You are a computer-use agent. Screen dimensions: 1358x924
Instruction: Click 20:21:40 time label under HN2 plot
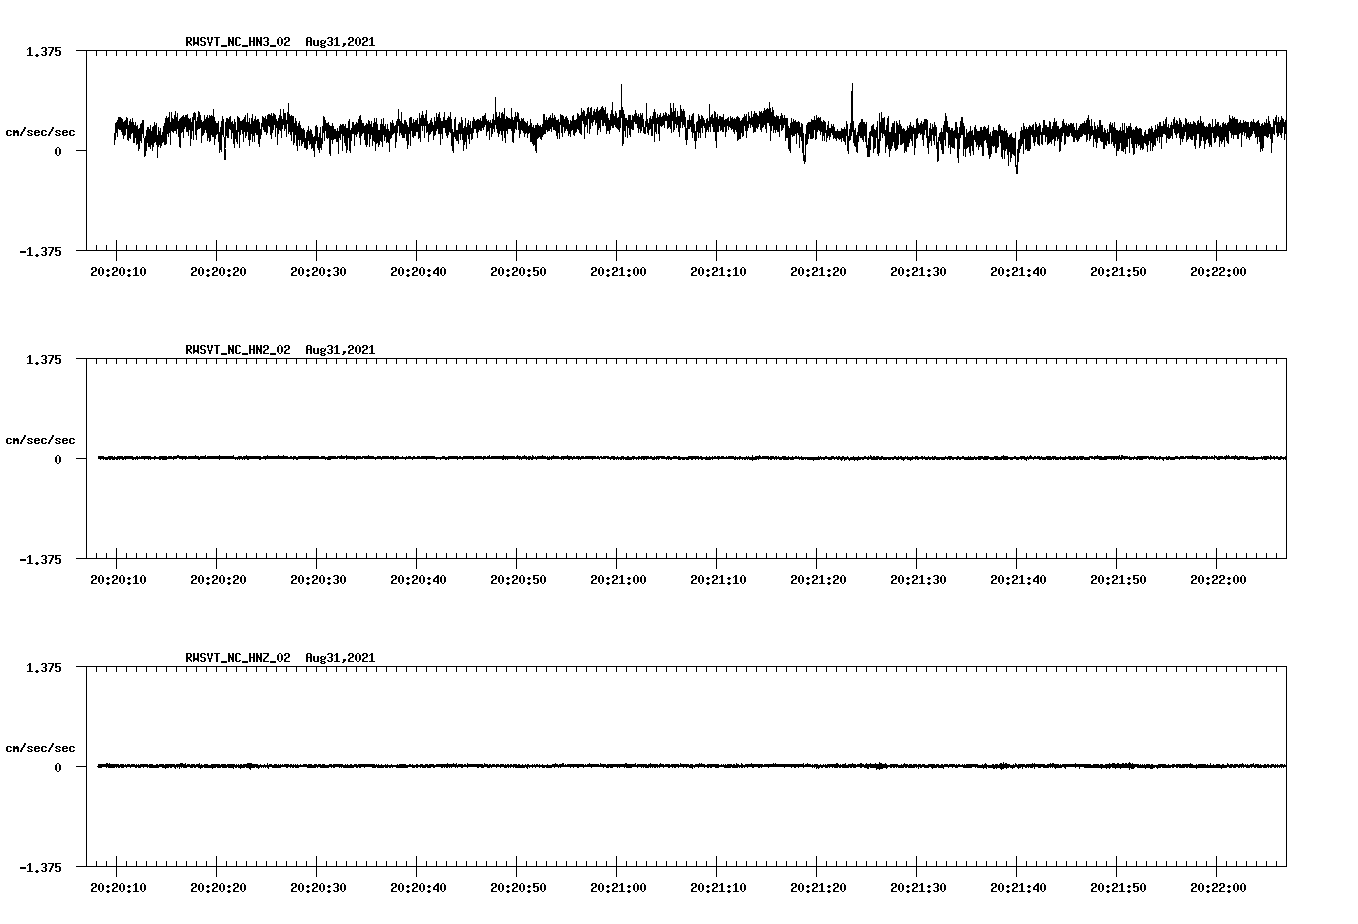(x=1018, y=579)
